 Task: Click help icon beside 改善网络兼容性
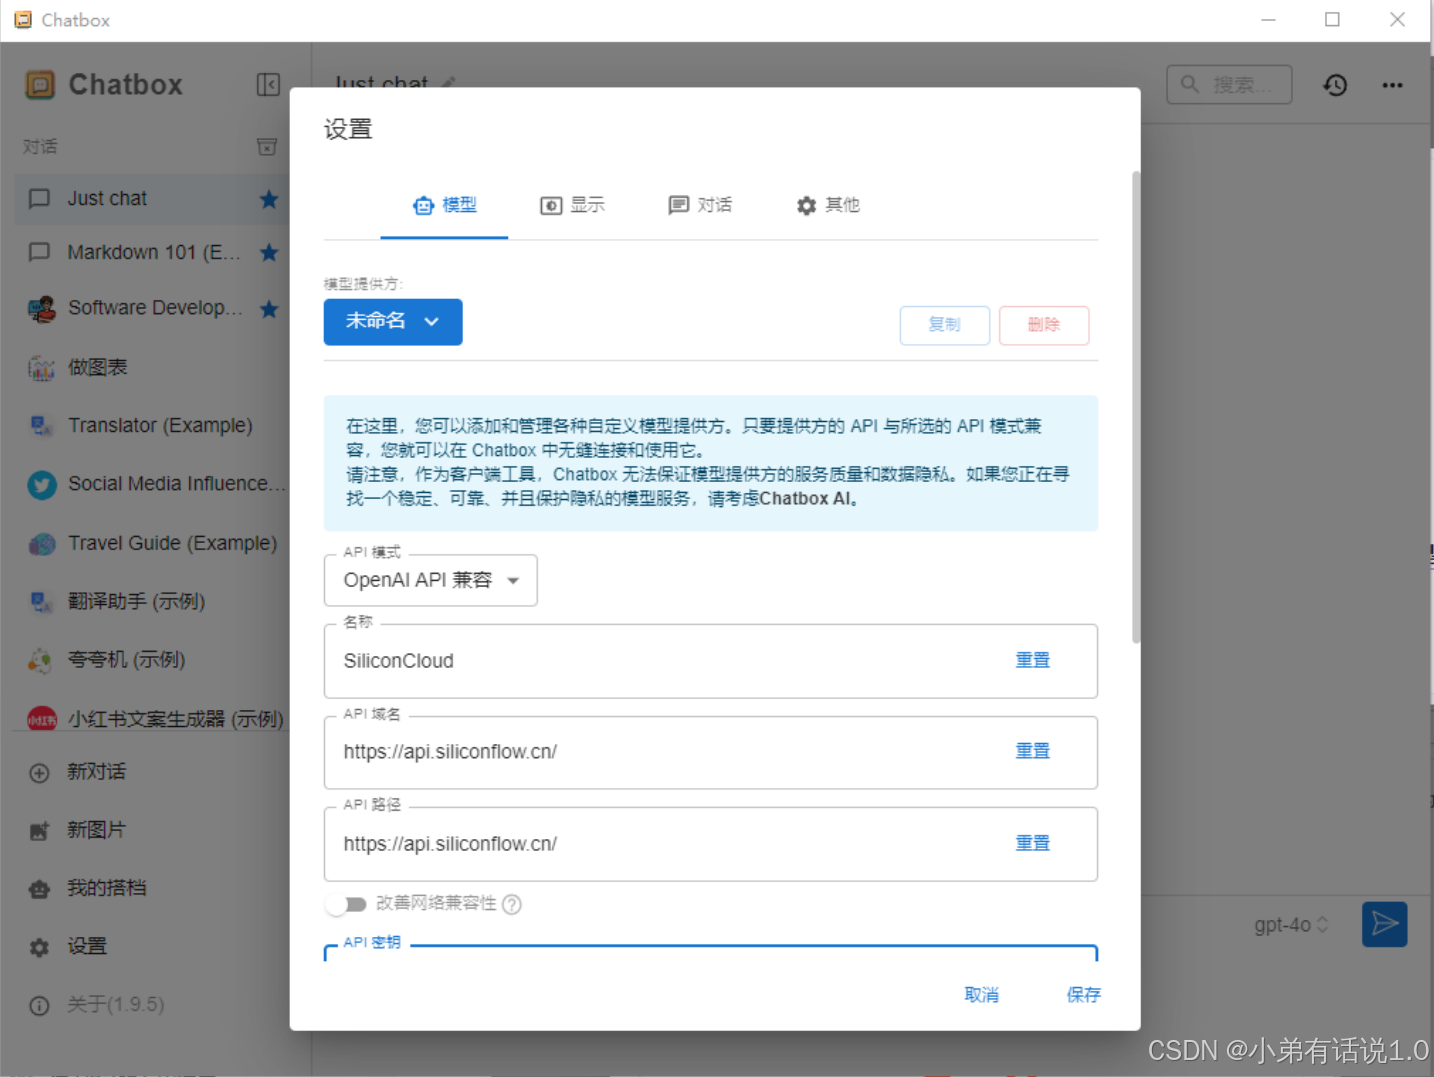pyautogui.click(x=512, y=904)
